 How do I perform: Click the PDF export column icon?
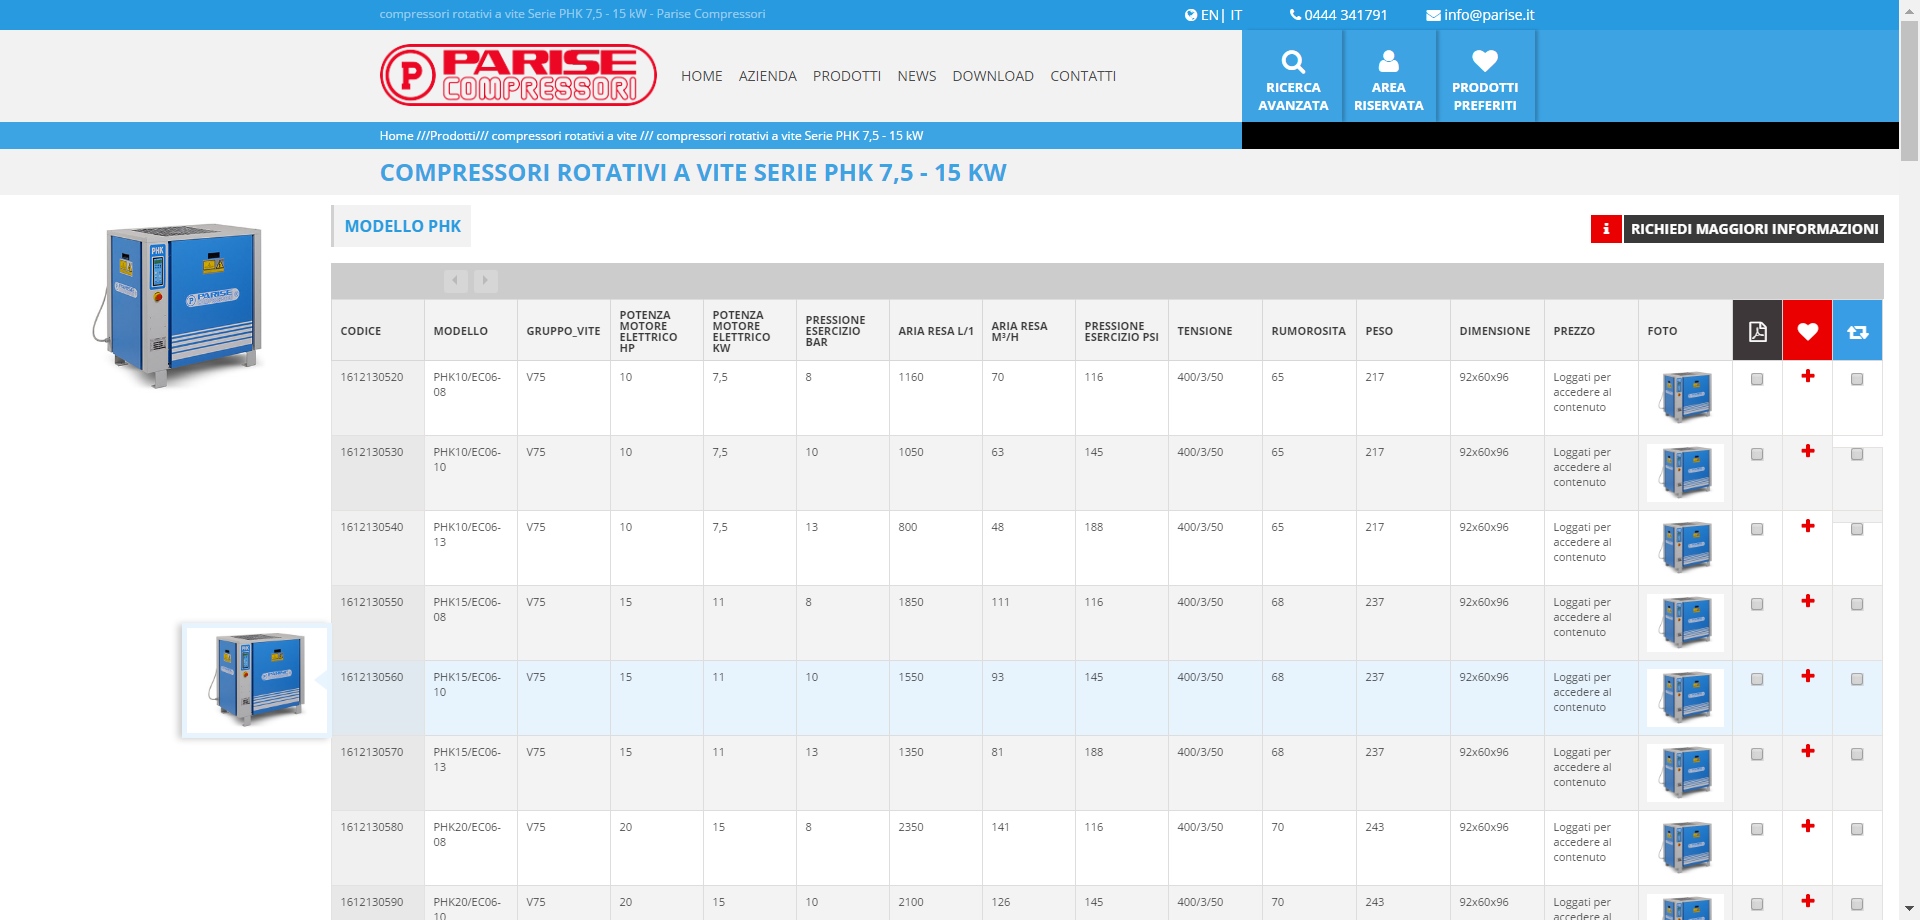(x=1757, y=331)
